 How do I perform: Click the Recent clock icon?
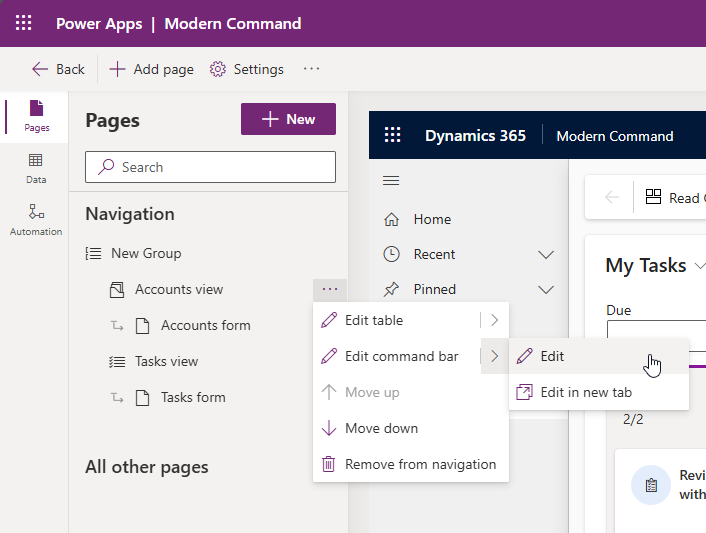(x=391, y=254)
